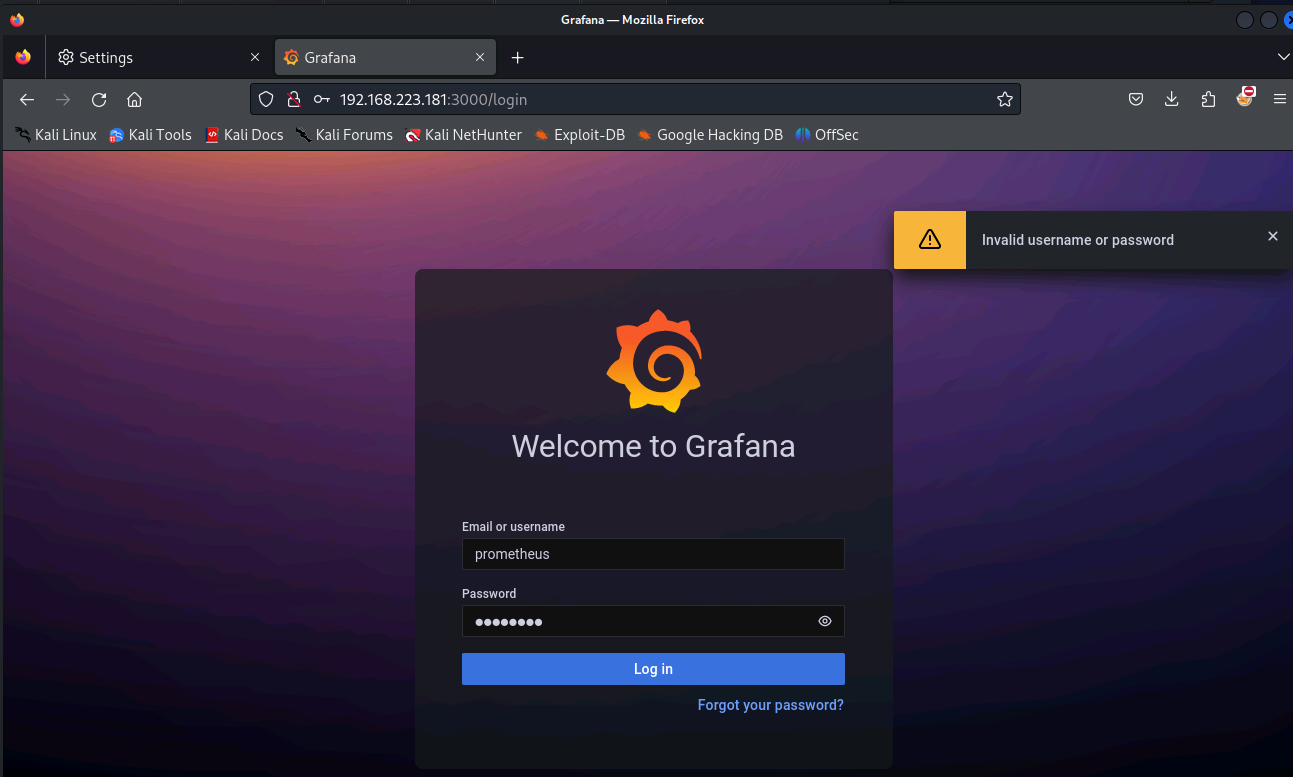This screenshot has height=777, width=1293.
Task: Open the Downloads panel
Action: [1172, 99]
